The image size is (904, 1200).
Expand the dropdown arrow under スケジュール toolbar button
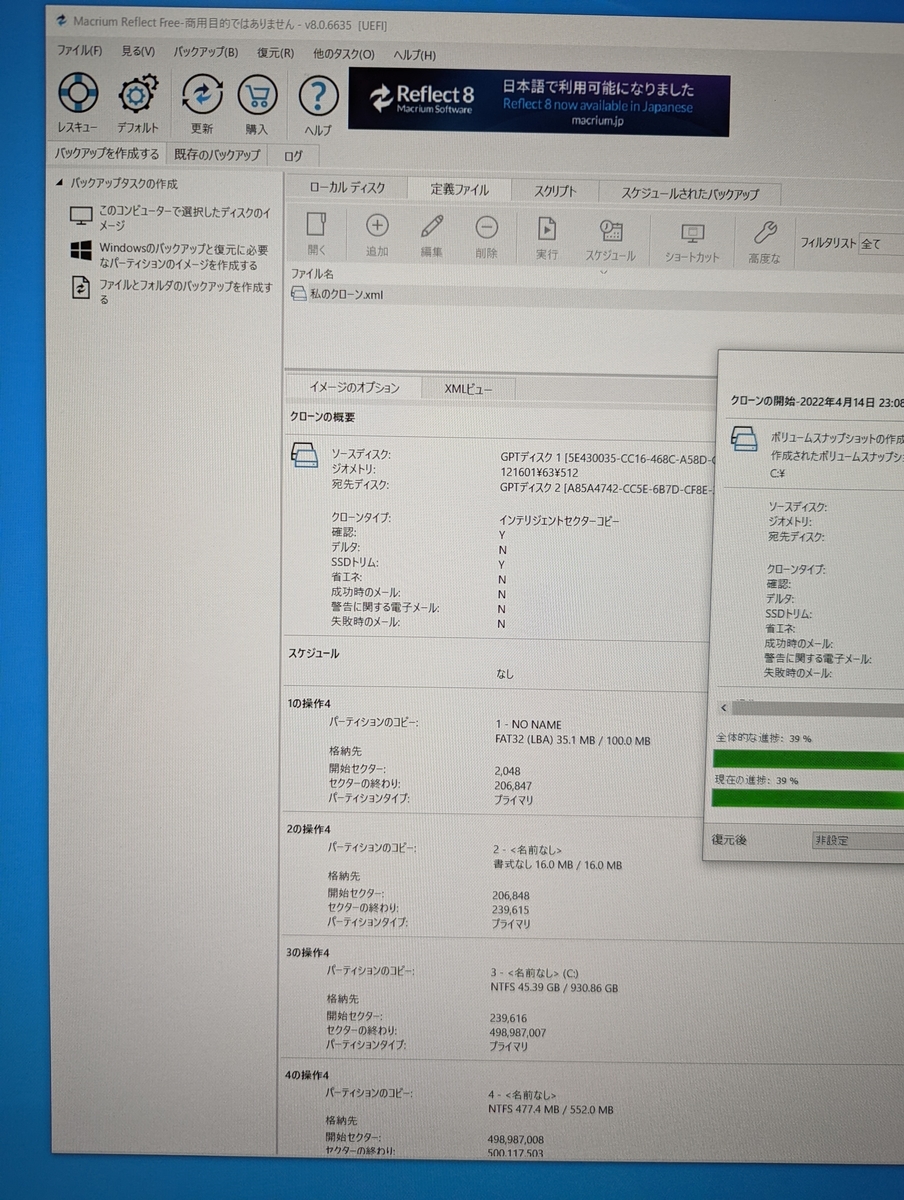pos(603,271)
